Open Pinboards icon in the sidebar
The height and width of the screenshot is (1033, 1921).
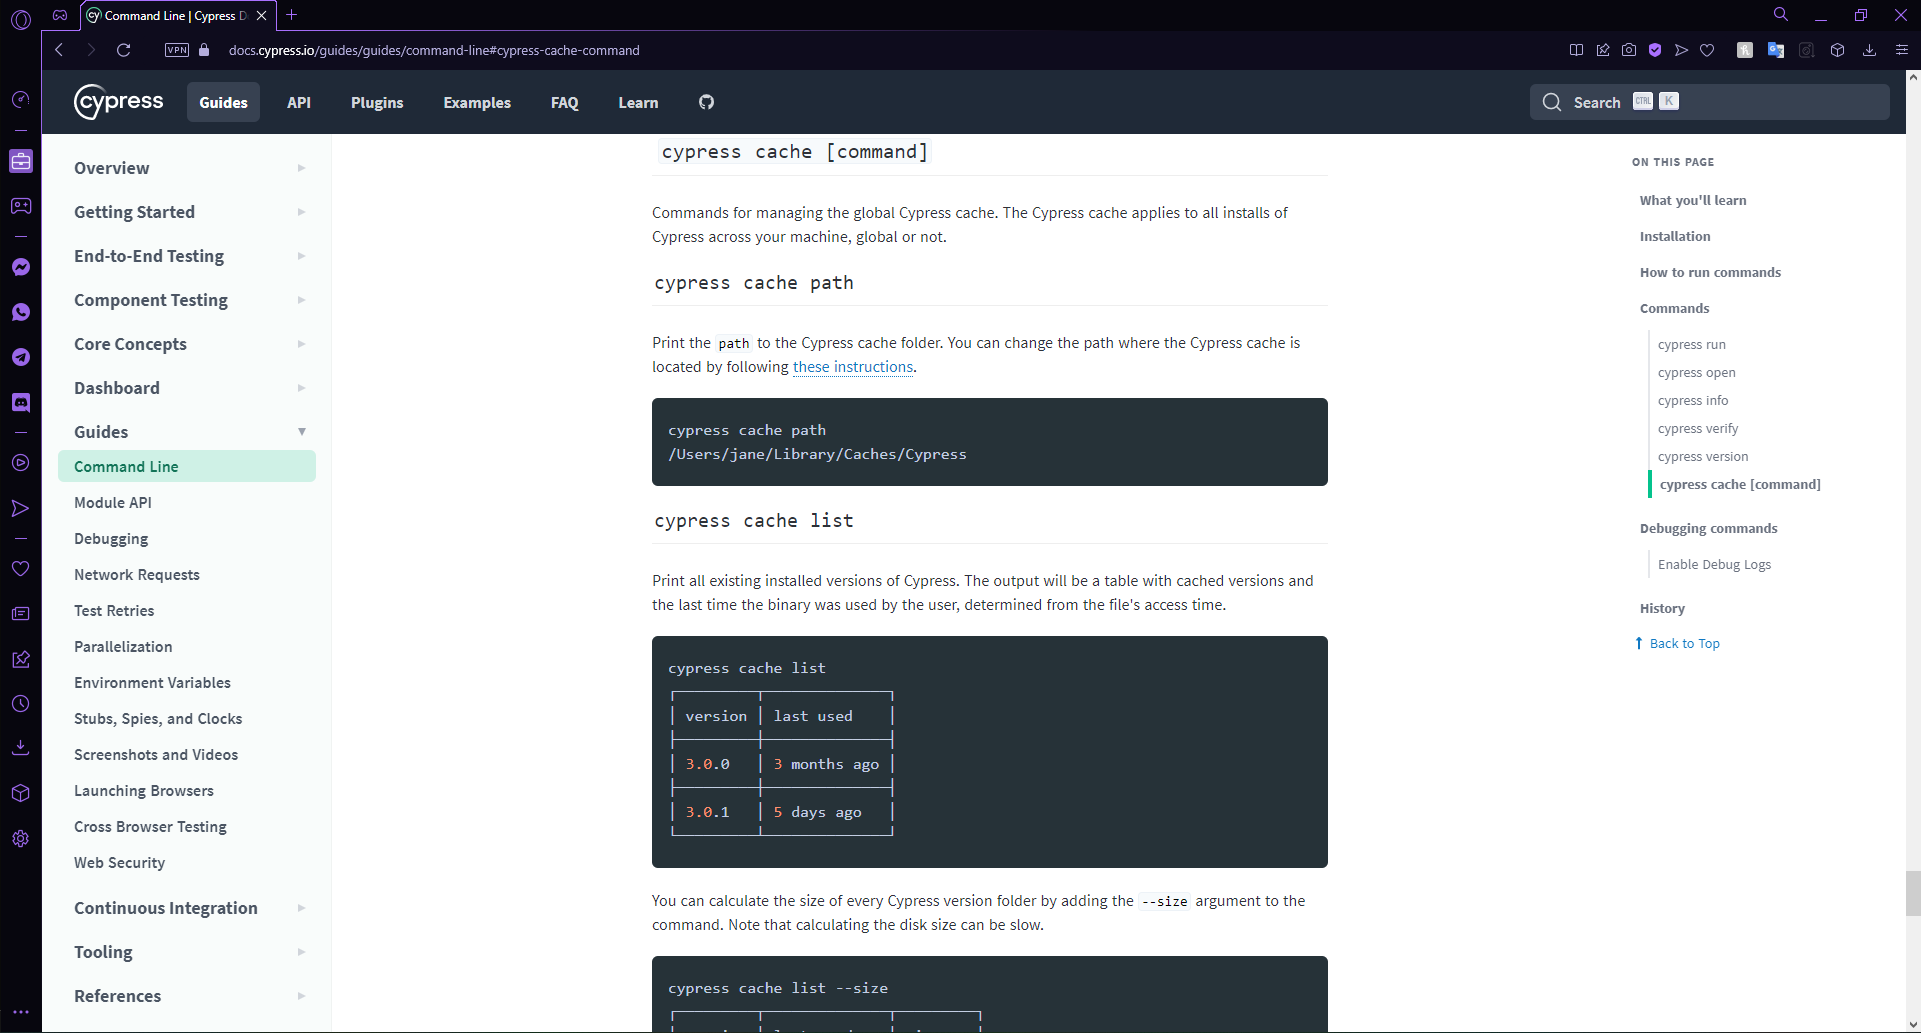[20, 659]
